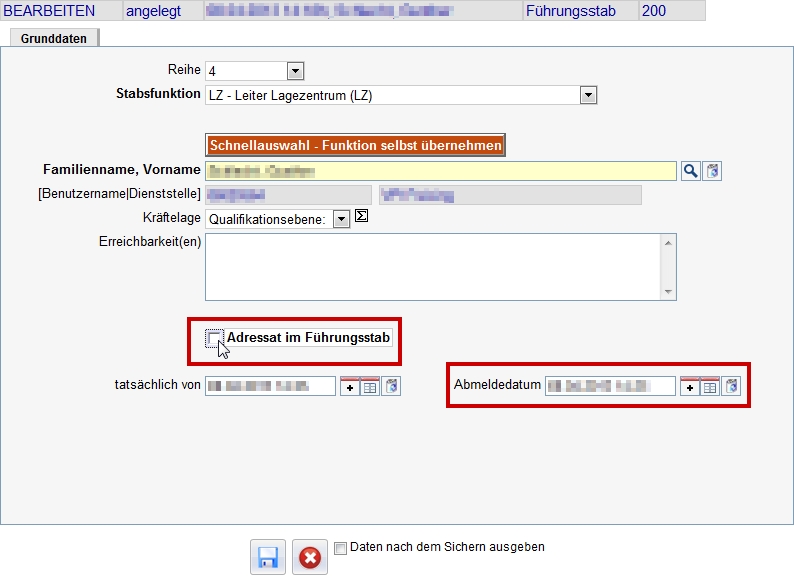Click the header value 200
The width and height of the screenshot is (794, 580).
click(x=654, y=11)
